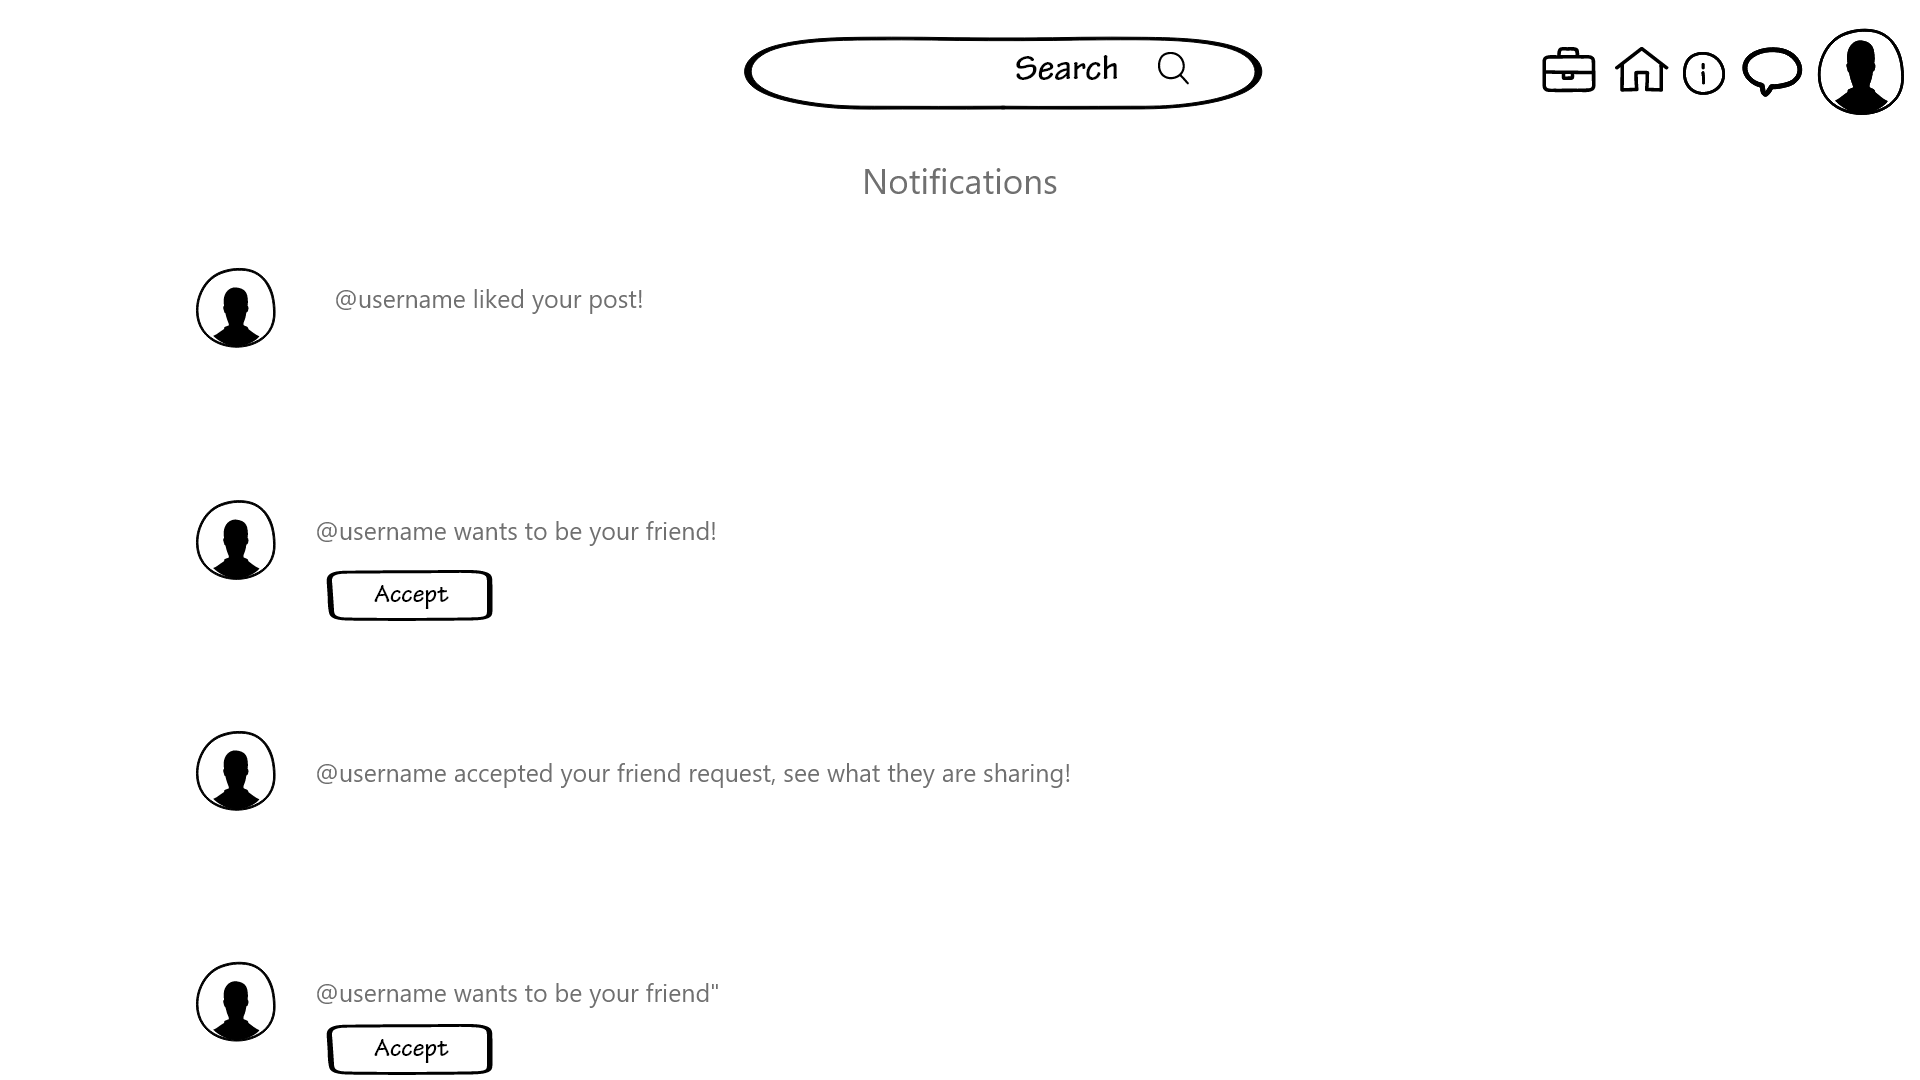Accept the first friend request
The image size is (1920, 1080).
[x=410, y=595]
